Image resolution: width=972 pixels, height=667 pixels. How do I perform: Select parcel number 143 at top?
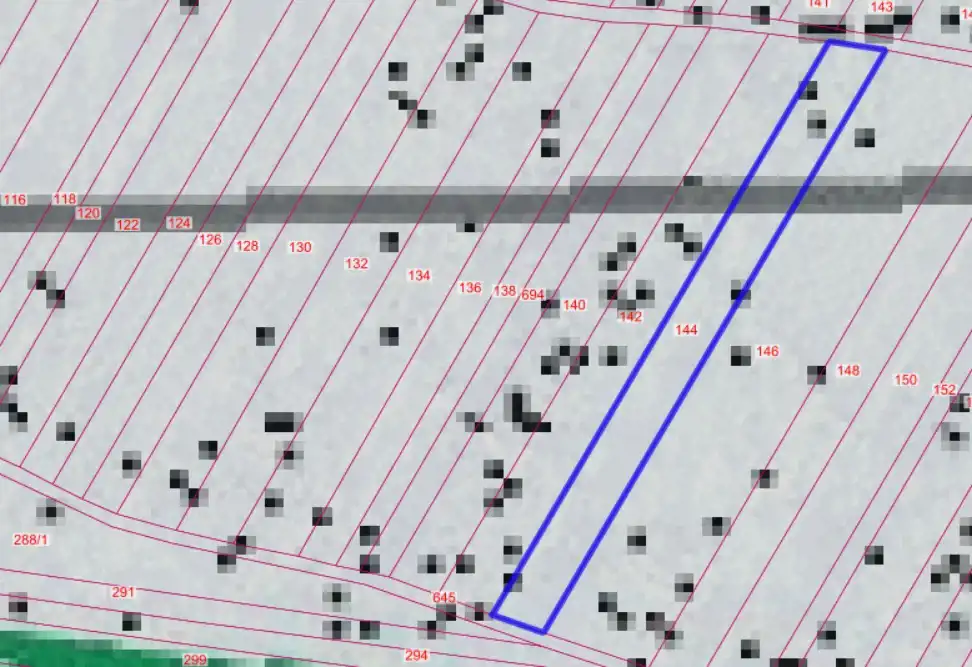[x=881, y=7]
